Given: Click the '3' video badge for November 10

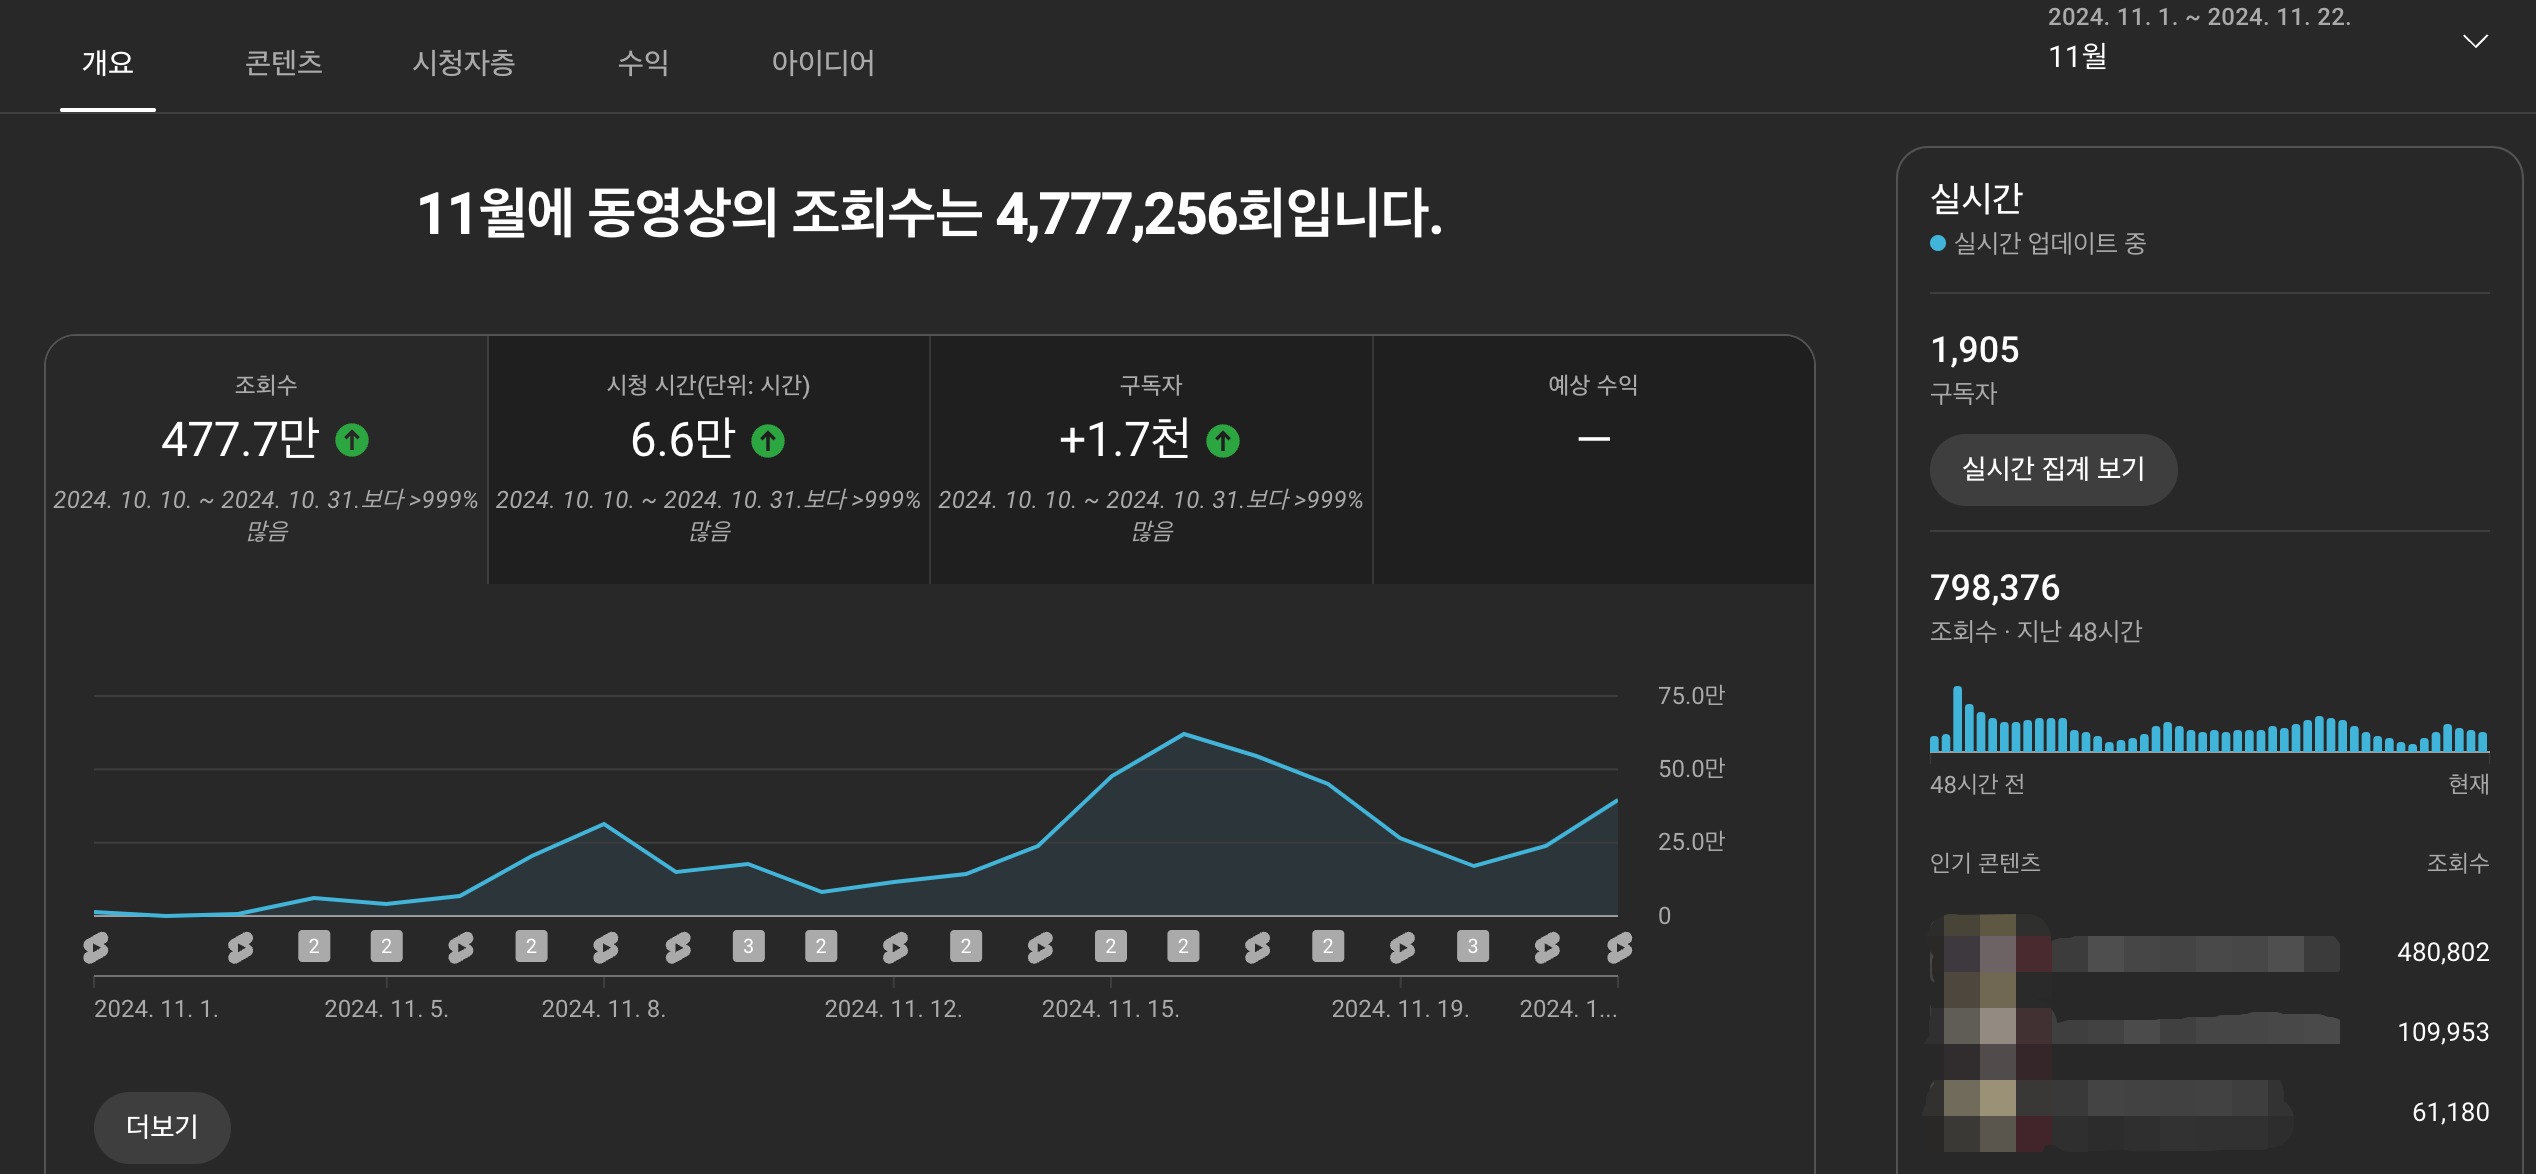Looking at the screenshot, I should point(749,946).
